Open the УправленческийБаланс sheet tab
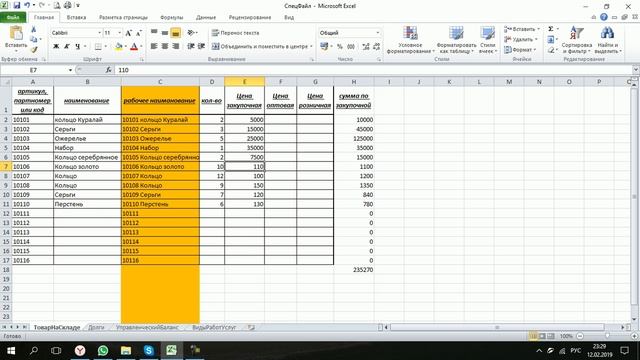The height and width of the screenshot is (360, 640). [147, 327]
